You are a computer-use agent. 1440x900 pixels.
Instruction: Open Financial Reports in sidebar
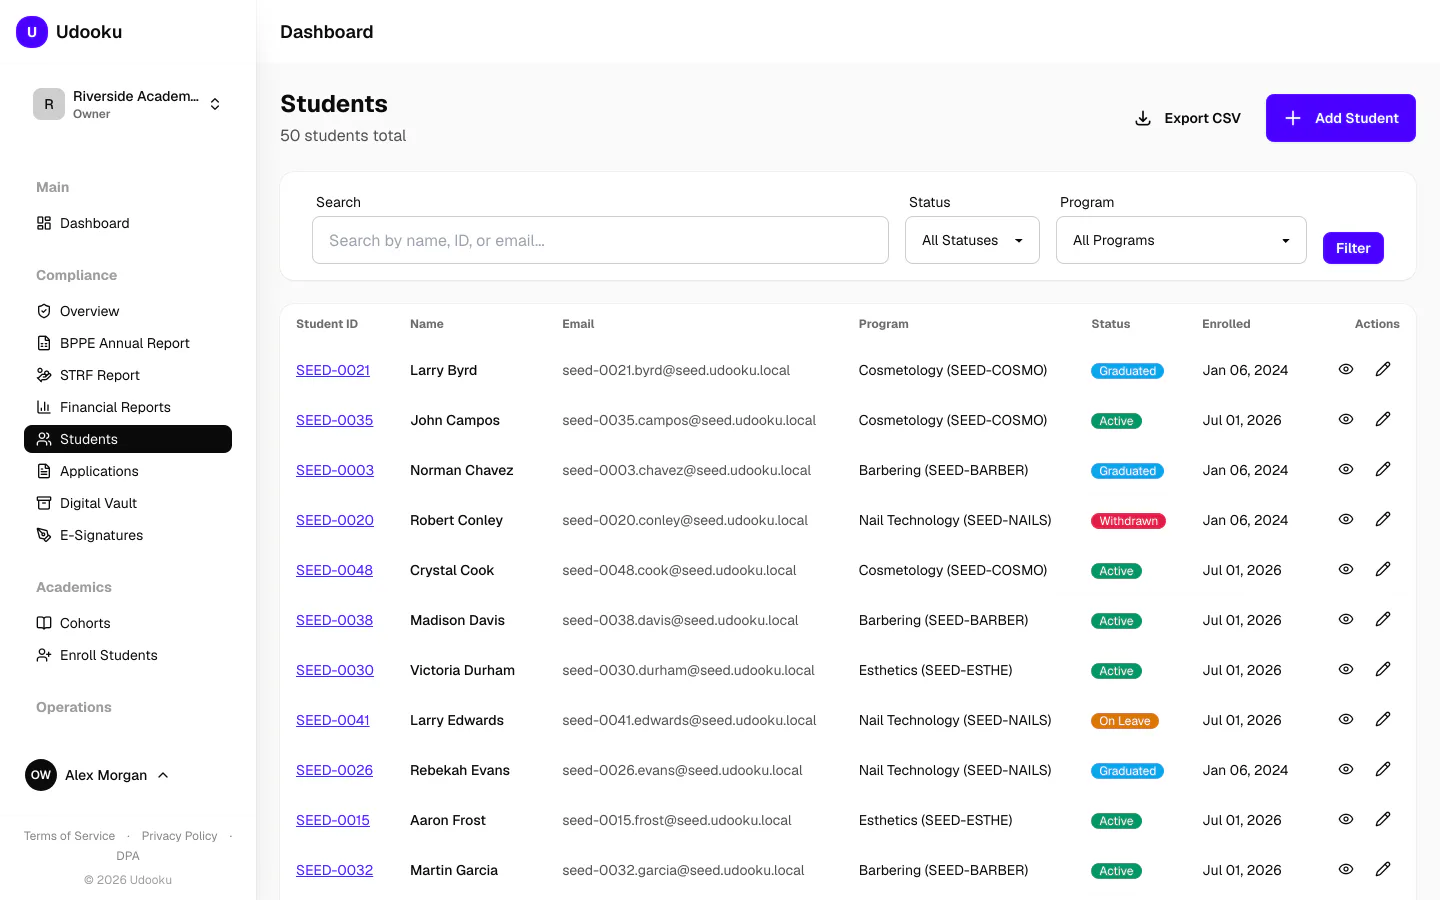pos(128,407)
